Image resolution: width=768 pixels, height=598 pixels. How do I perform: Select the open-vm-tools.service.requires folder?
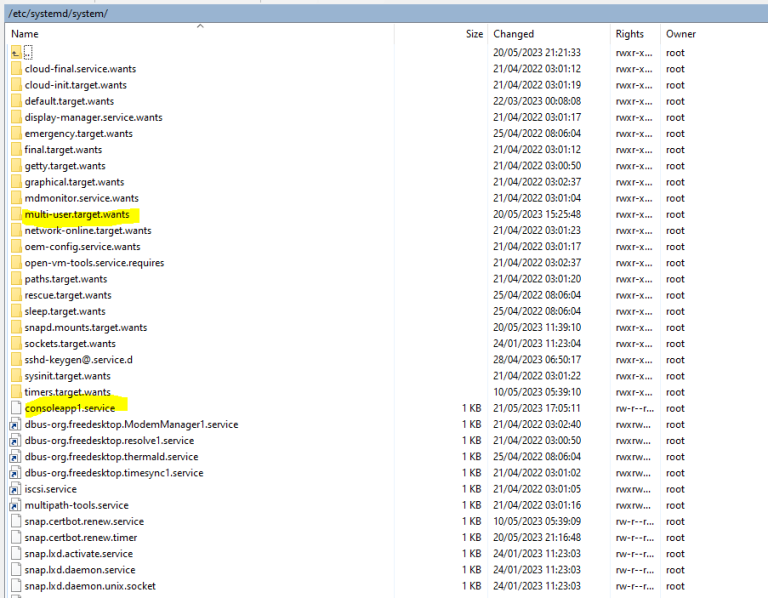pyautogui.click(x=94, y=263)
